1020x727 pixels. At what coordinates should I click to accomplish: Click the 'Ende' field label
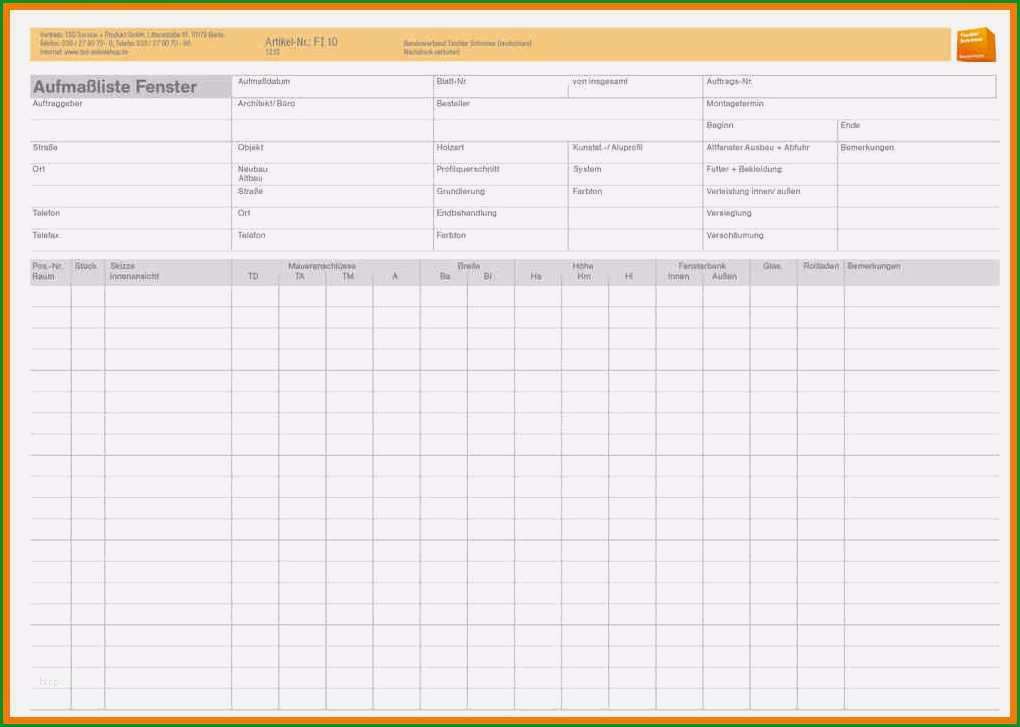tap(850, 125)
